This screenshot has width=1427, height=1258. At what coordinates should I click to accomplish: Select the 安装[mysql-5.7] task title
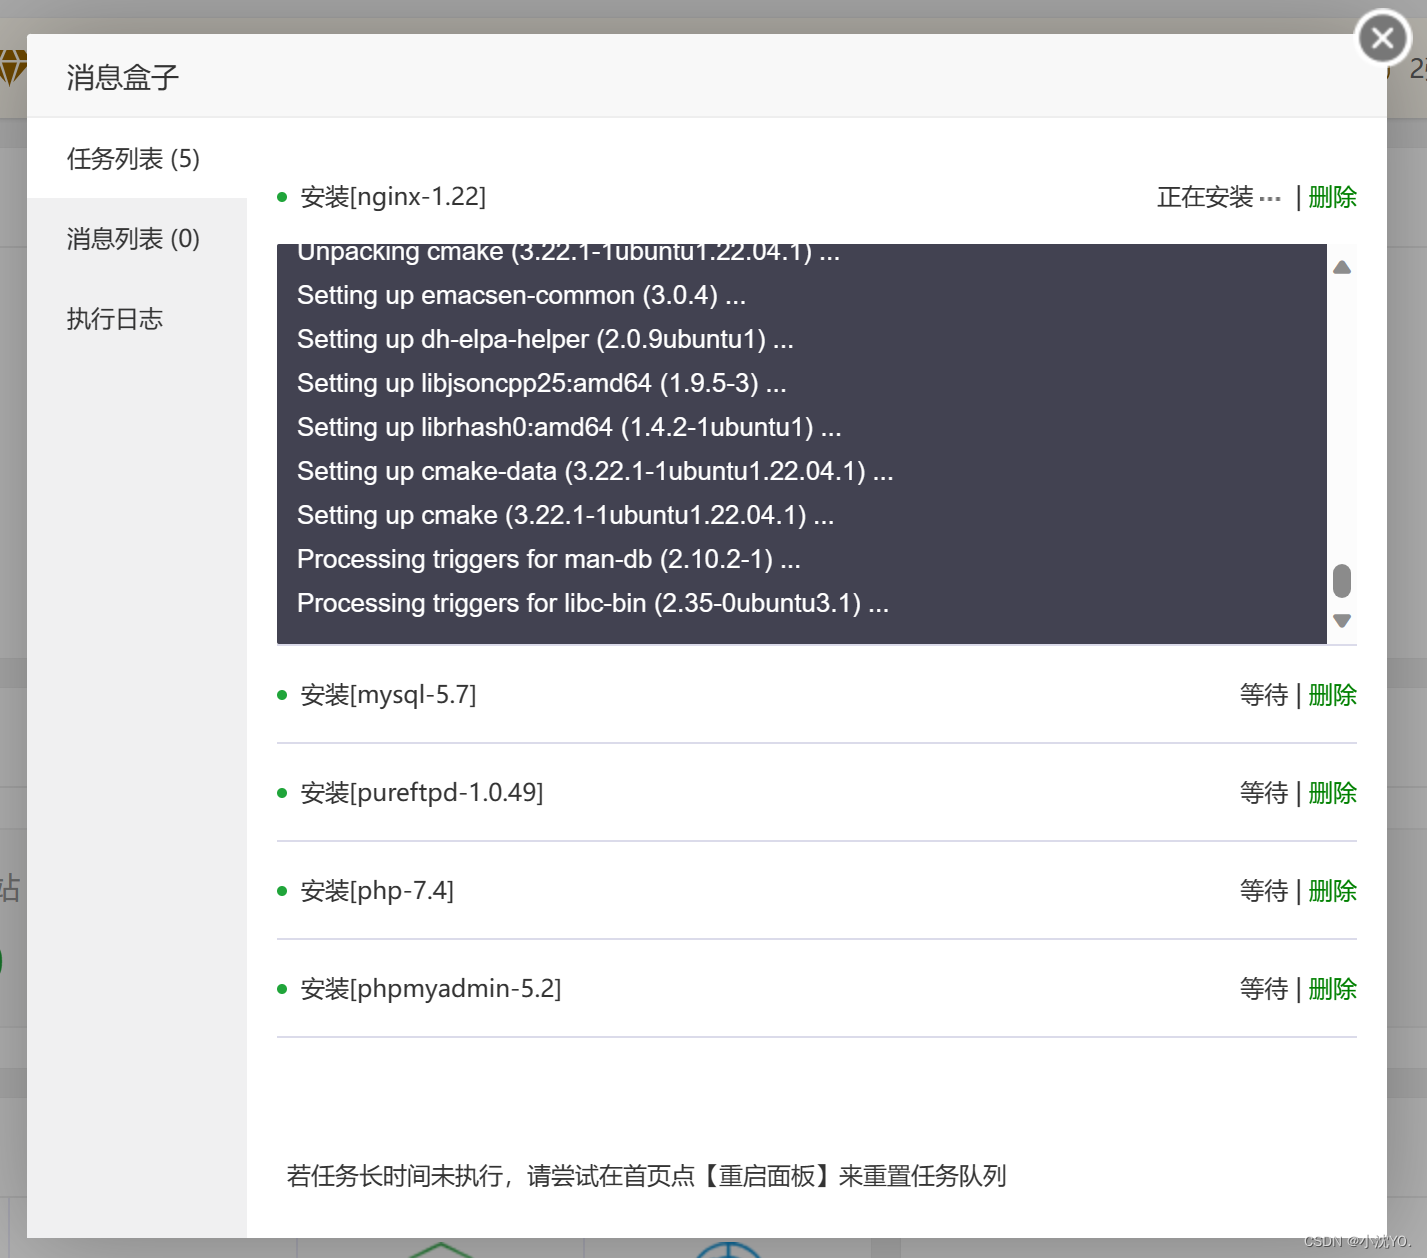point(388,695)
